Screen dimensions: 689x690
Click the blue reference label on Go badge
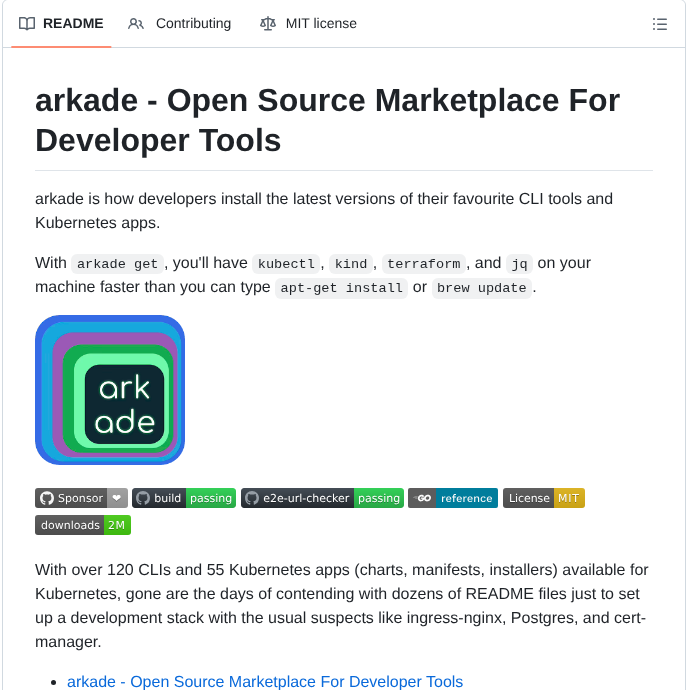click(467, 498)
